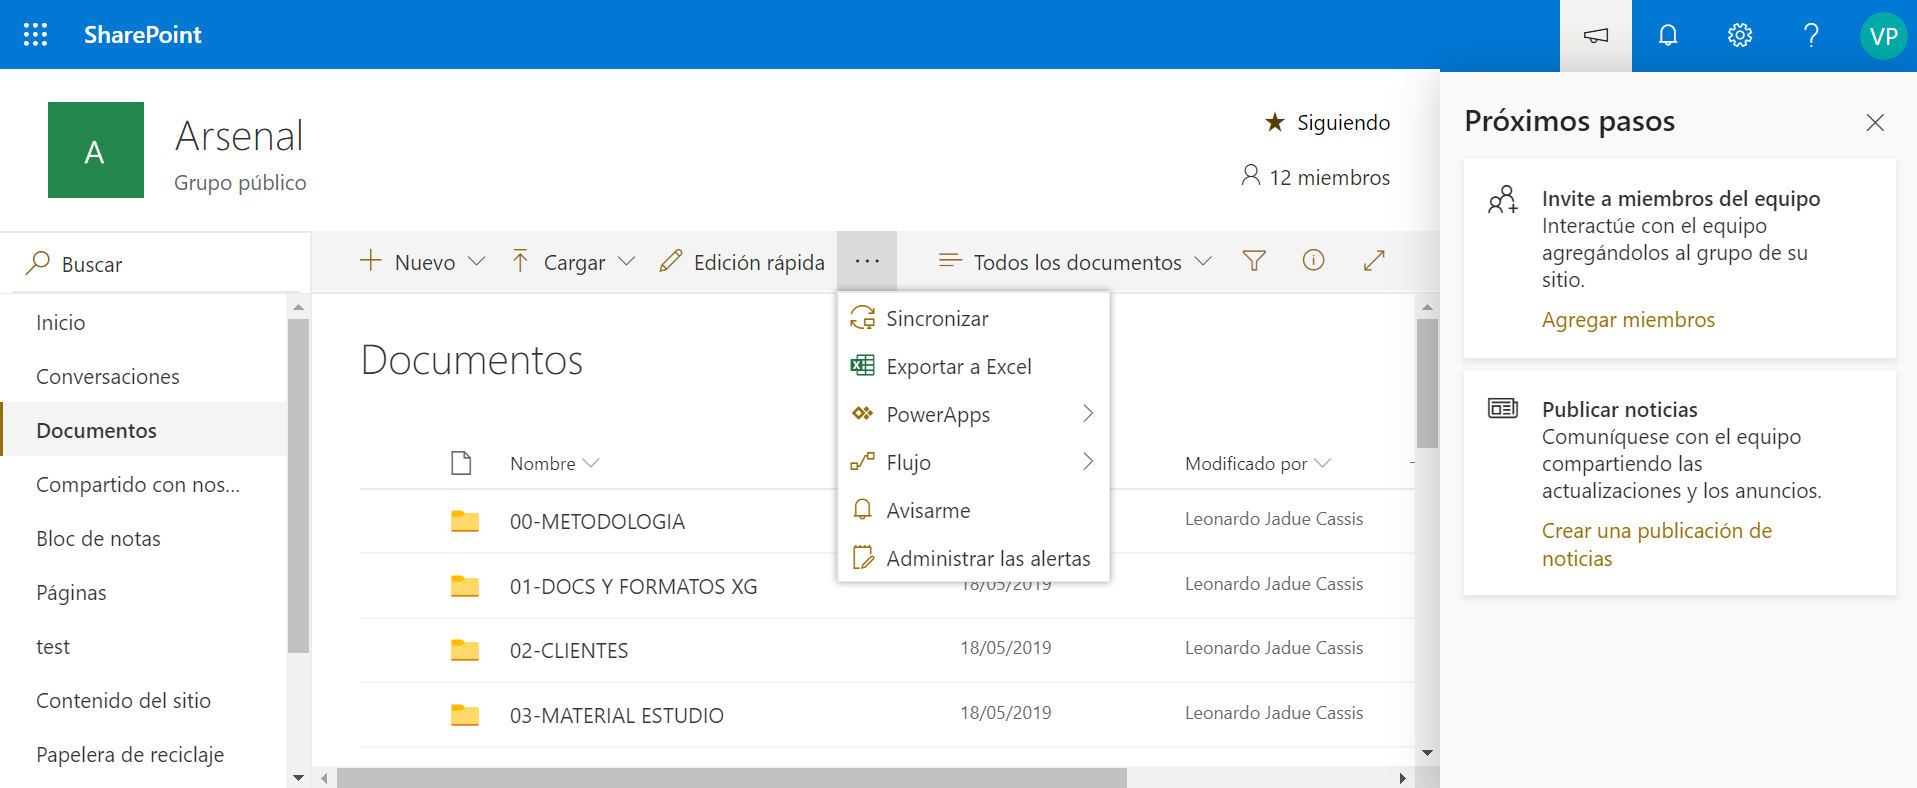Click the expand full-screen arrows icon
The image size is (1917, 788).
(1374, 260)
